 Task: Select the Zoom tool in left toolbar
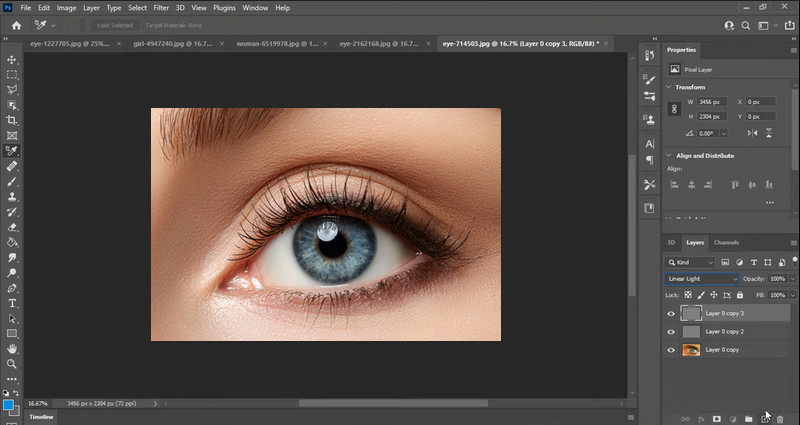[12, 364]
